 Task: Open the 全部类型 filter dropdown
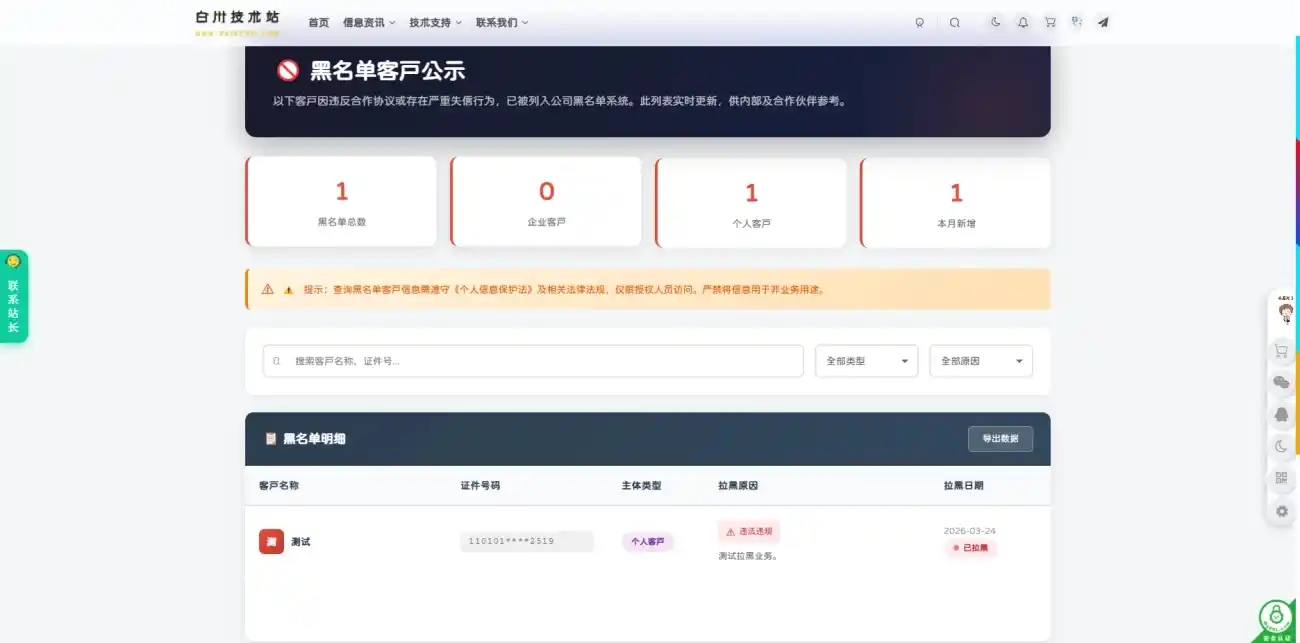(866, 361)
